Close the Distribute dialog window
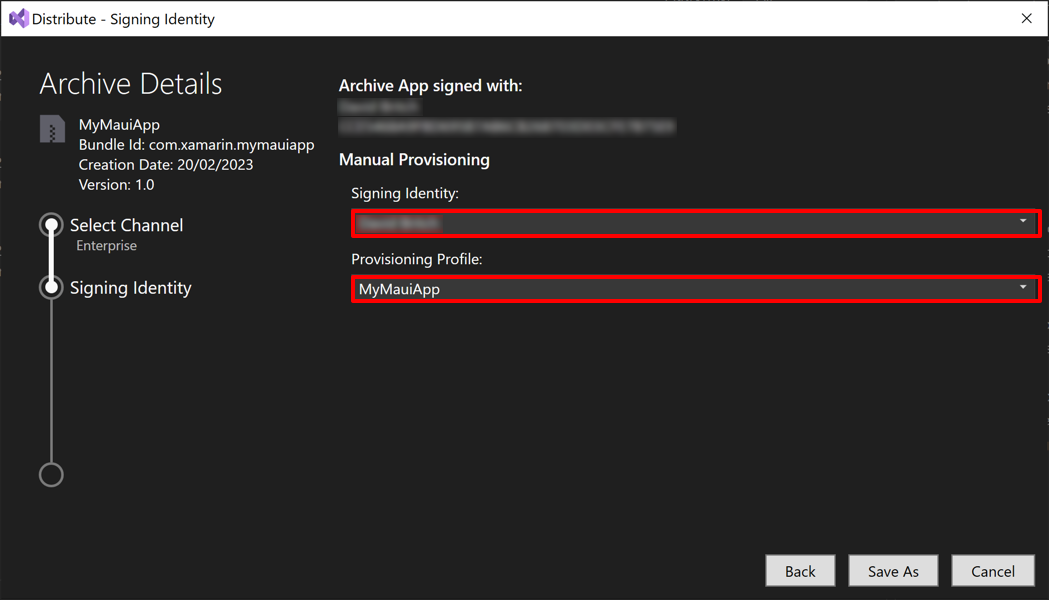 [x=1026, y=18]
